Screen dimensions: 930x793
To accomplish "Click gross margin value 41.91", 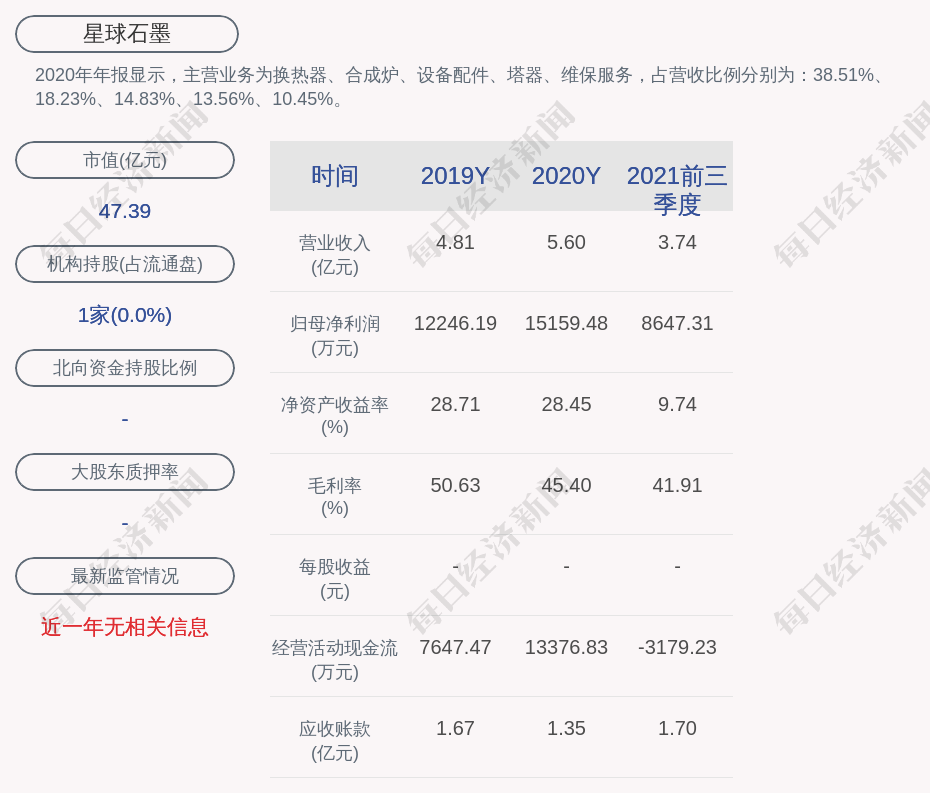I will click(x=677, y=485).
